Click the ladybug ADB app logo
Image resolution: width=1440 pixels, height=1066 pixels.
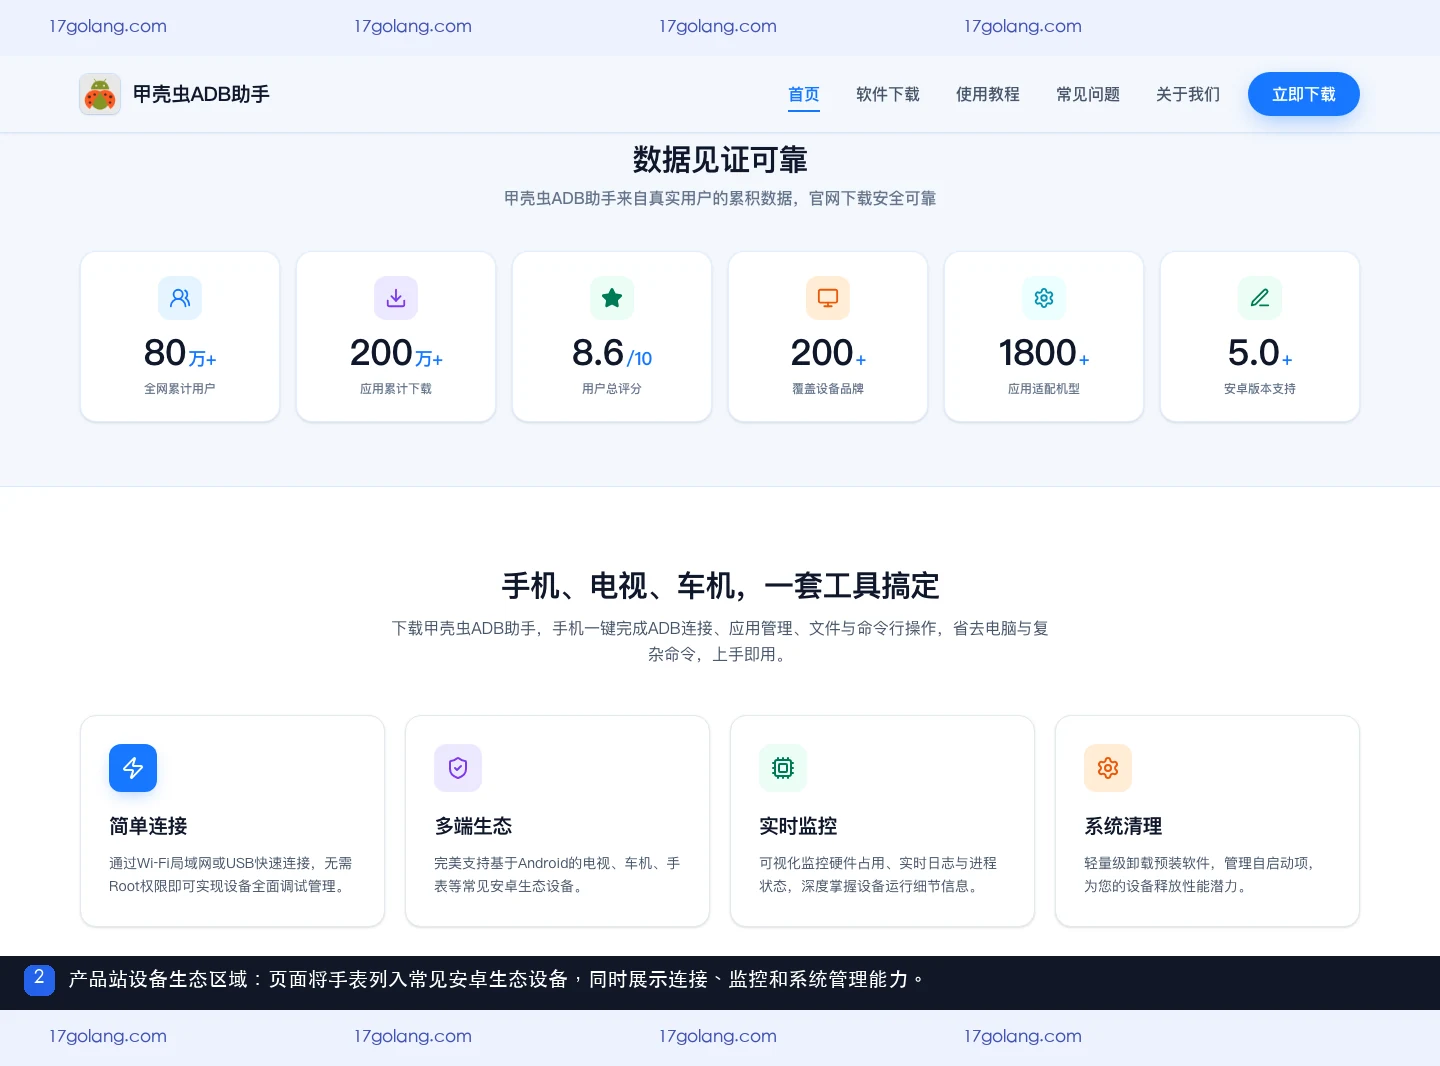[100, 94]
